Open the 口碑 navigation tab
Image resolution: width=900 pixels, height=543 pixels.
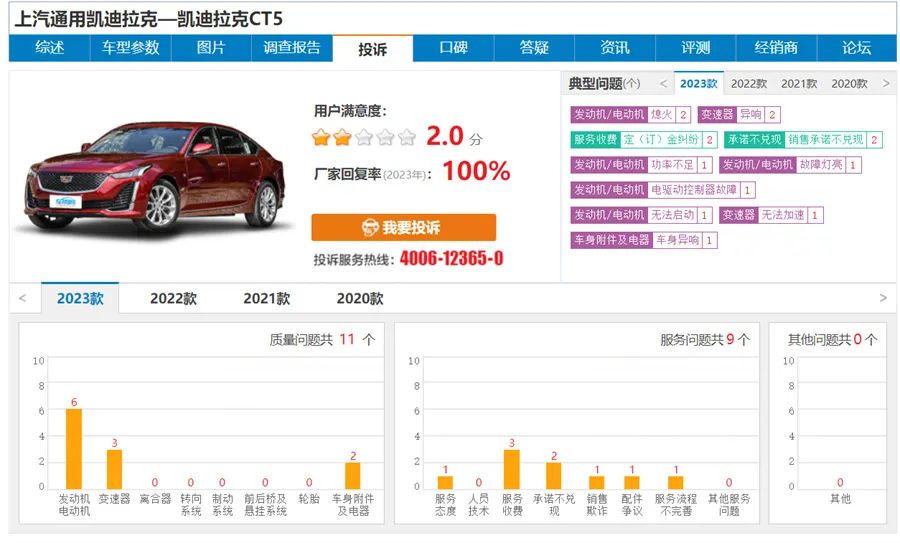(453, 48)
